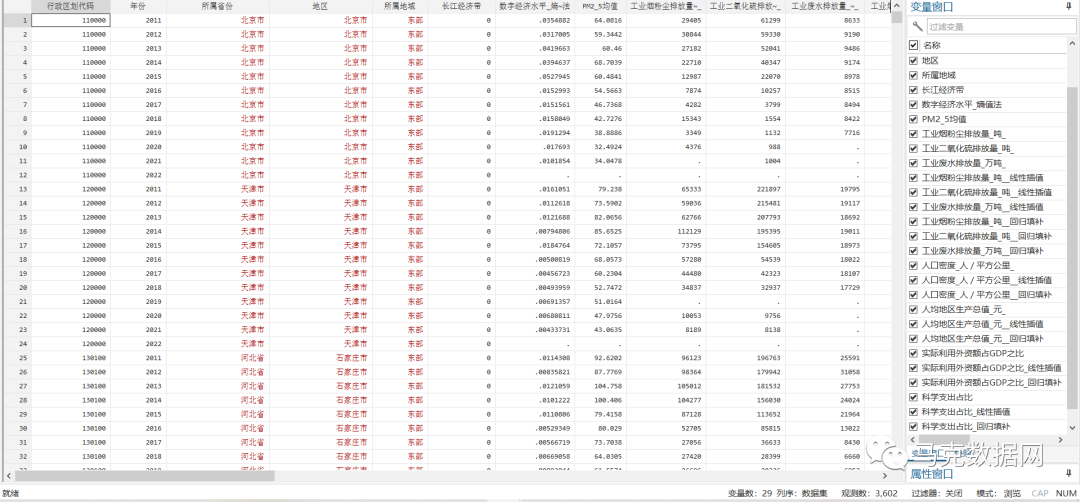
Task: Uncheck the 地区 variable checkbox
Action: click(x=914, y=60)
